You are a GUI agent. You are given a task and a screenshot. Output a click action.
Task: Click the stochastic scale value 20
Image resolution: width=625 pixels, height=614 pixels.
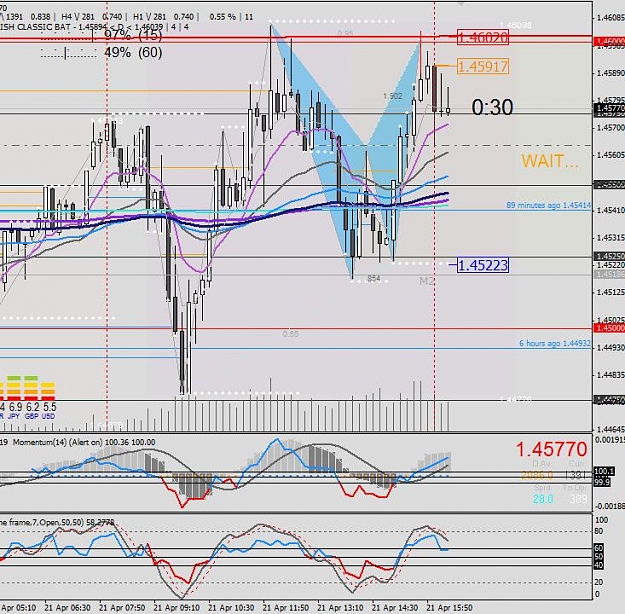(599, 582)
